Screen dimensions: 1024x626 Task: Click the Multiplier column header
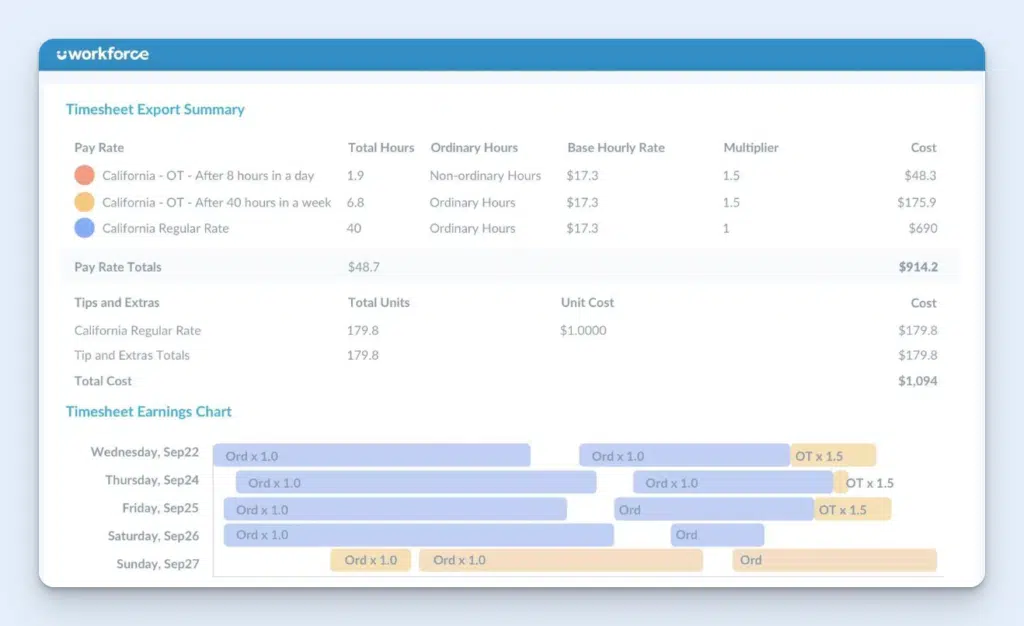click(x=751, y=147)
